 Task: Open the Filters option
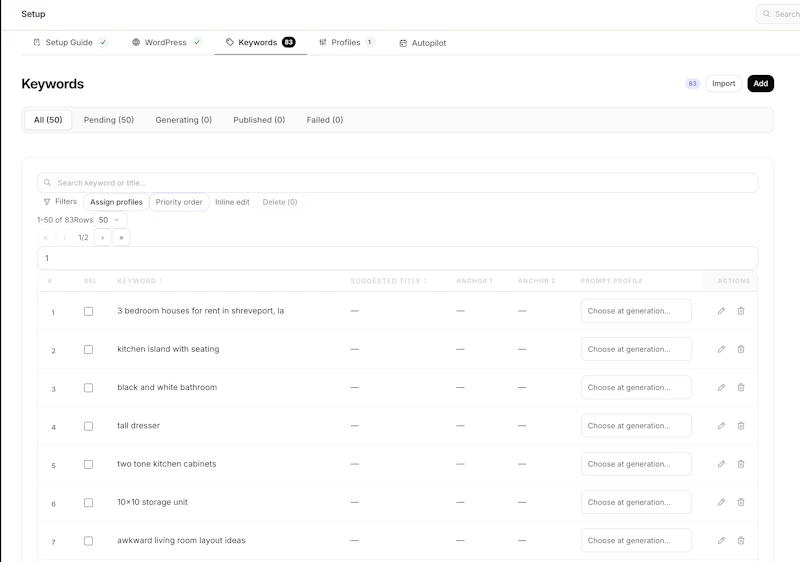coord(60,202)
